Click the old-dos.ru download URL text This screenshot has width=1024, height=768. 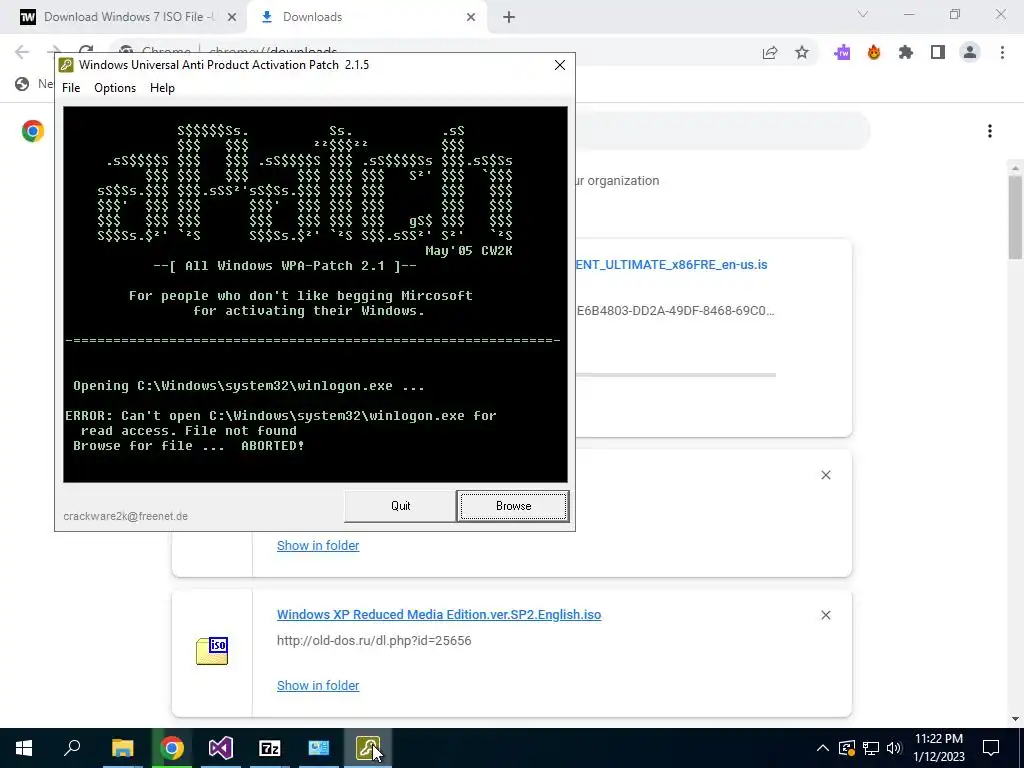pos(374,641)
